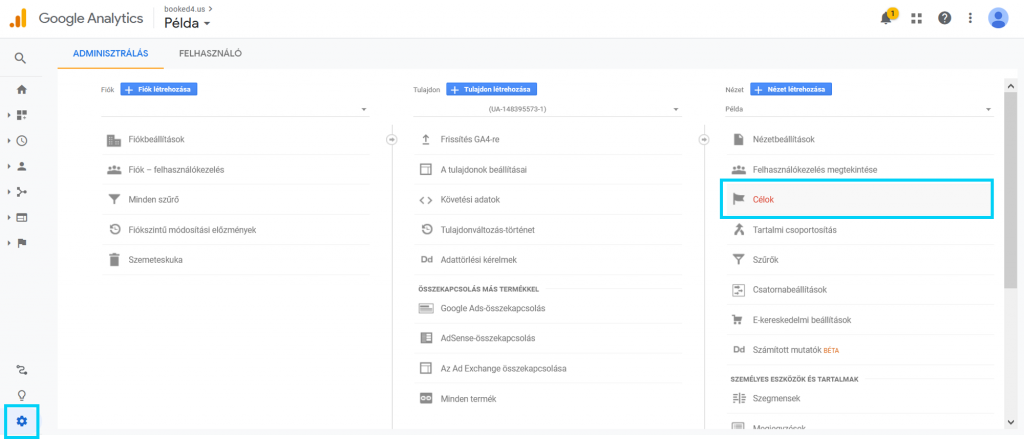Open the Fiók account dropdown
This screenshot has height=439, width=1024.
pos(235,109)
